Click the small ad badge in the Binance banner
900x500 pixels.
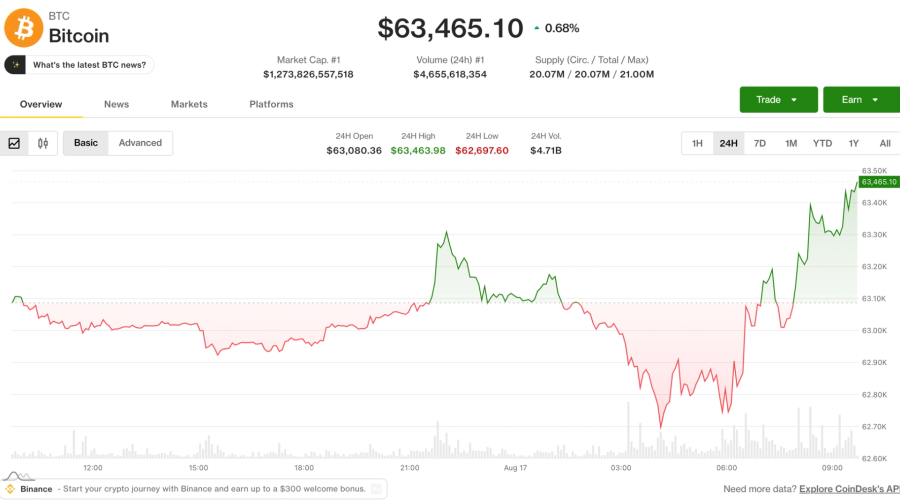[x=377, y=489]
